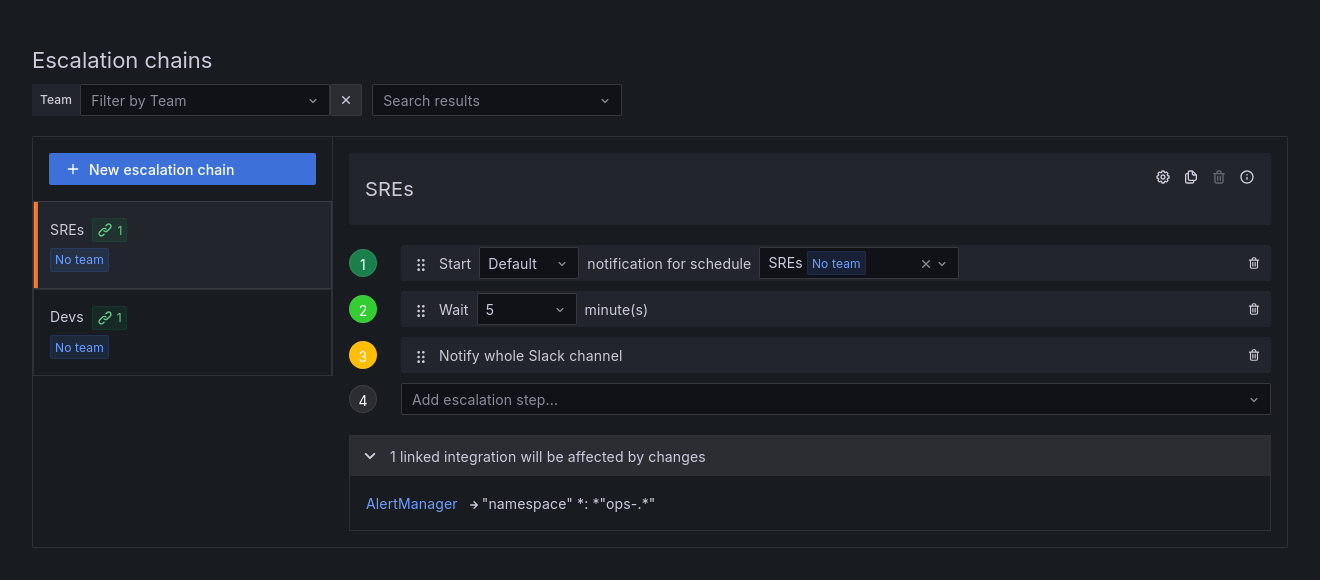Delete the Start notification step
1320x580 pixels.
tap(1253, 263)
